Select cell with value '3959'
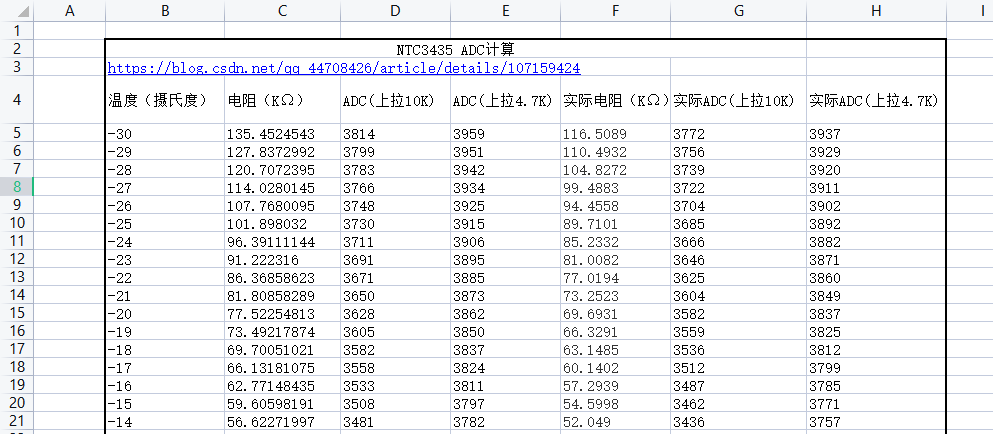The image size is (993, 434). [x=505, y=134]
